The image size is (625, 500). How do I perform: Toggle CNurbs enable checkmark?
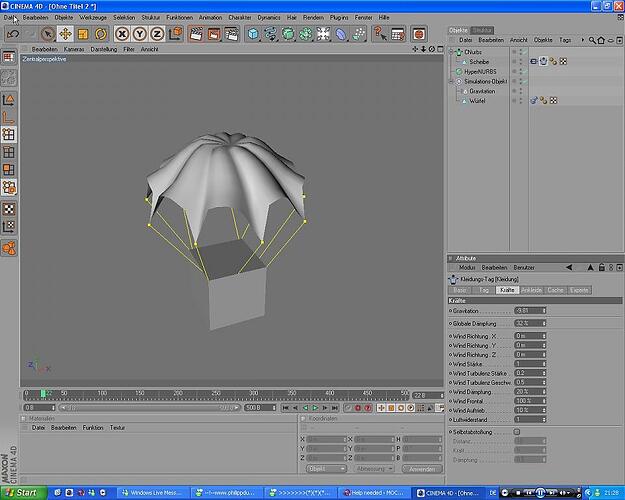526,52
